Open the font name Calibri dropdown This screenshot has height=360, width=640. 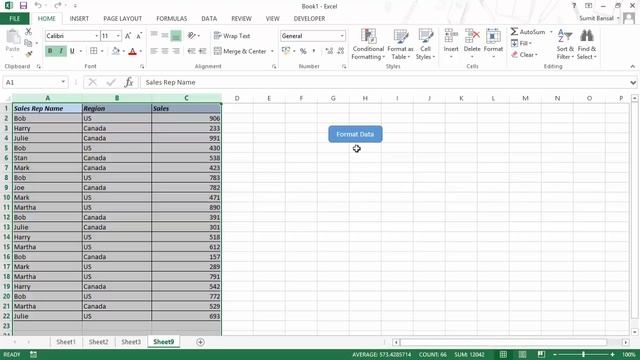pyautogui.click(x=97, y=36)
